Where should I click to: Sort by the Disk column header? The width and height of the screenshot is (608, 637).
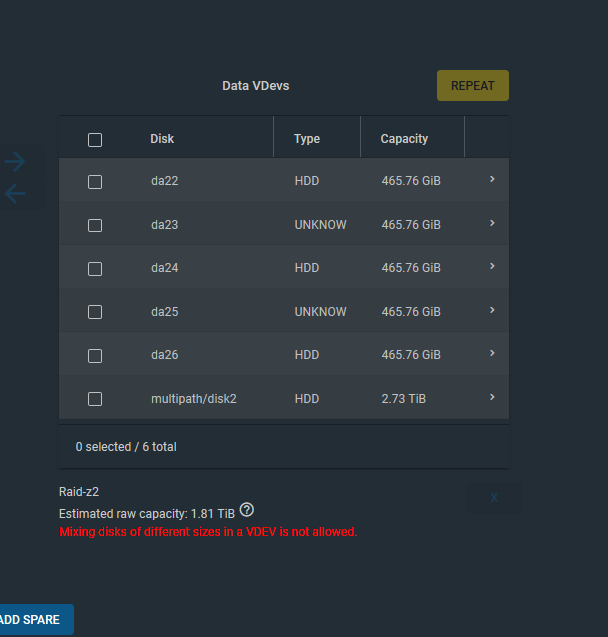[x=162, y=139]
